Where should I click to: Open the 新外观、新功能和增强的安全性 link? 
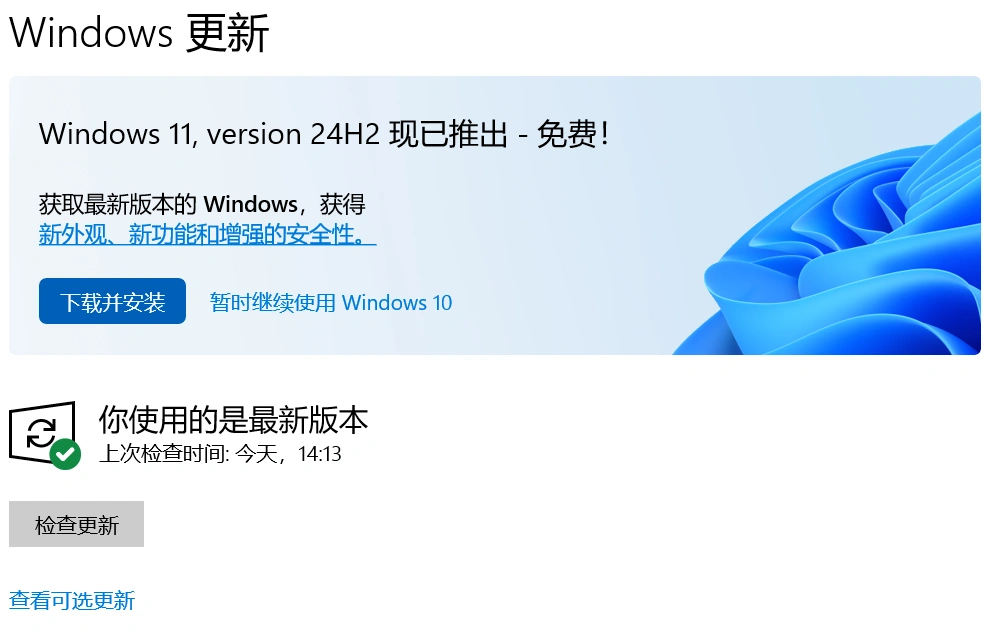(x=208, y=234)
